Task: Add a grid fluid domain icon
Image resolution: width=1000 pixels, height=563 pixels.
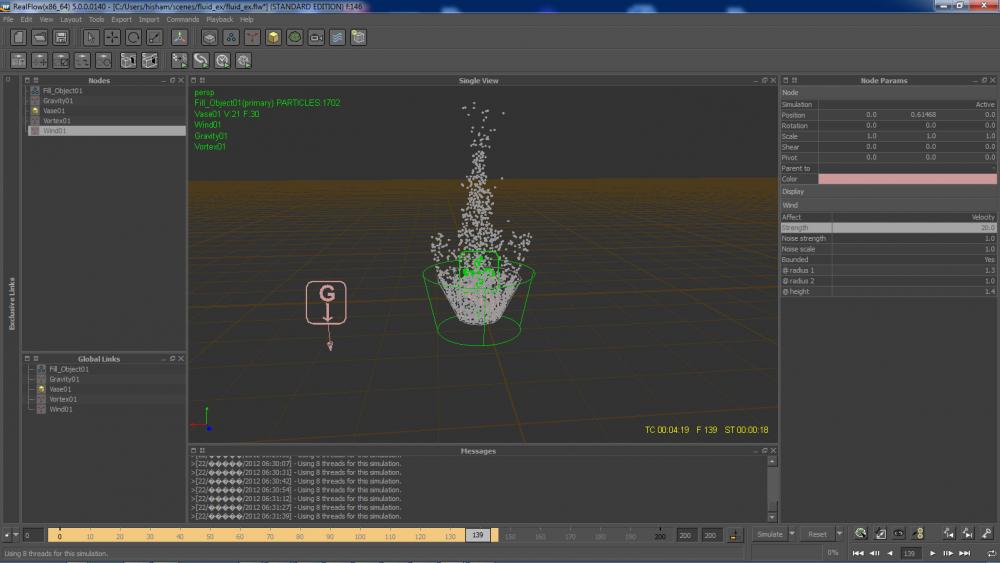Action: [x=209, y=38]
